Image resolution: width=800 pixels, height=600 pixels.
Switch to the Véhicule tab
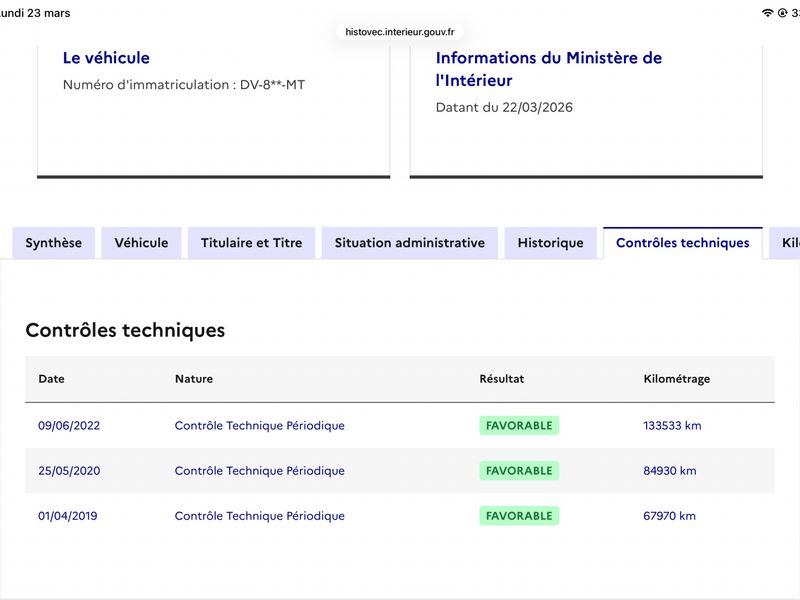[x=141, y=243]
